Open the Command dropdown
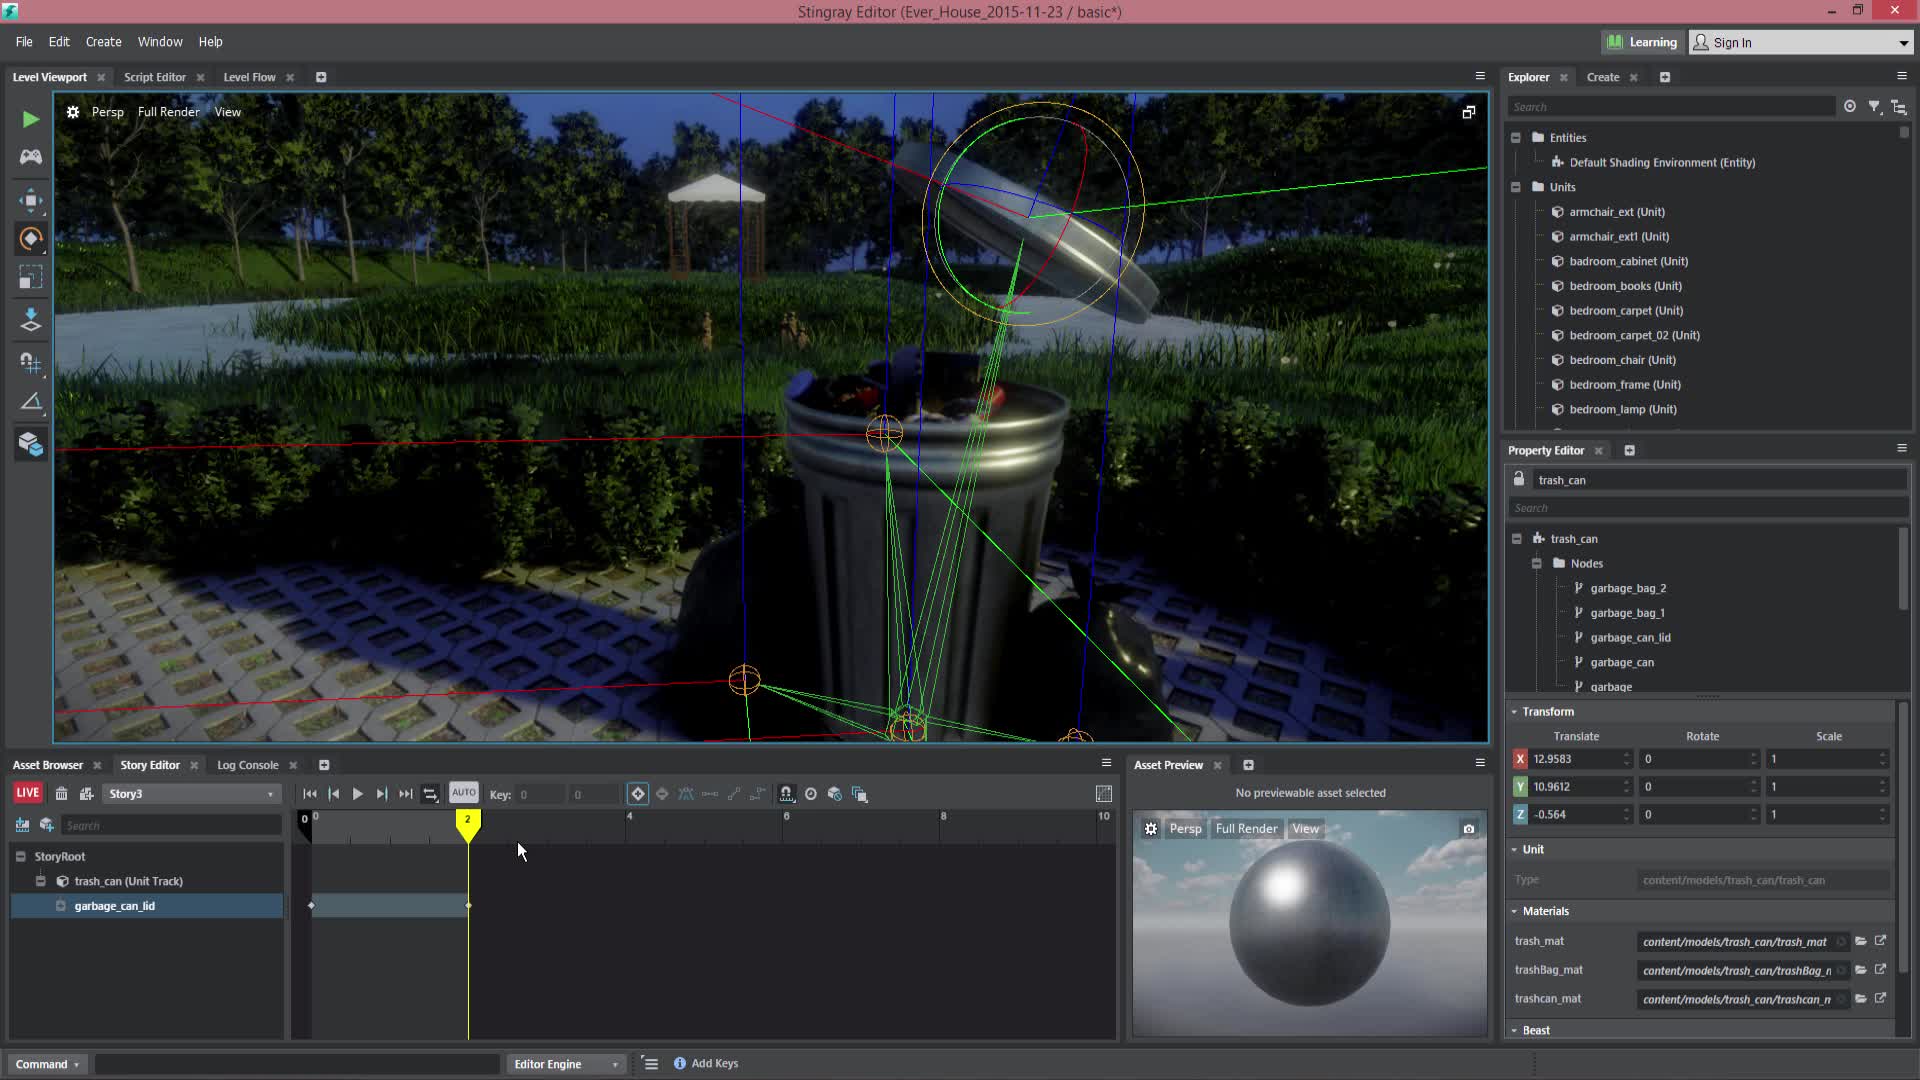The height and width of the screenshot is (1080, 1920). [47, 1064]
